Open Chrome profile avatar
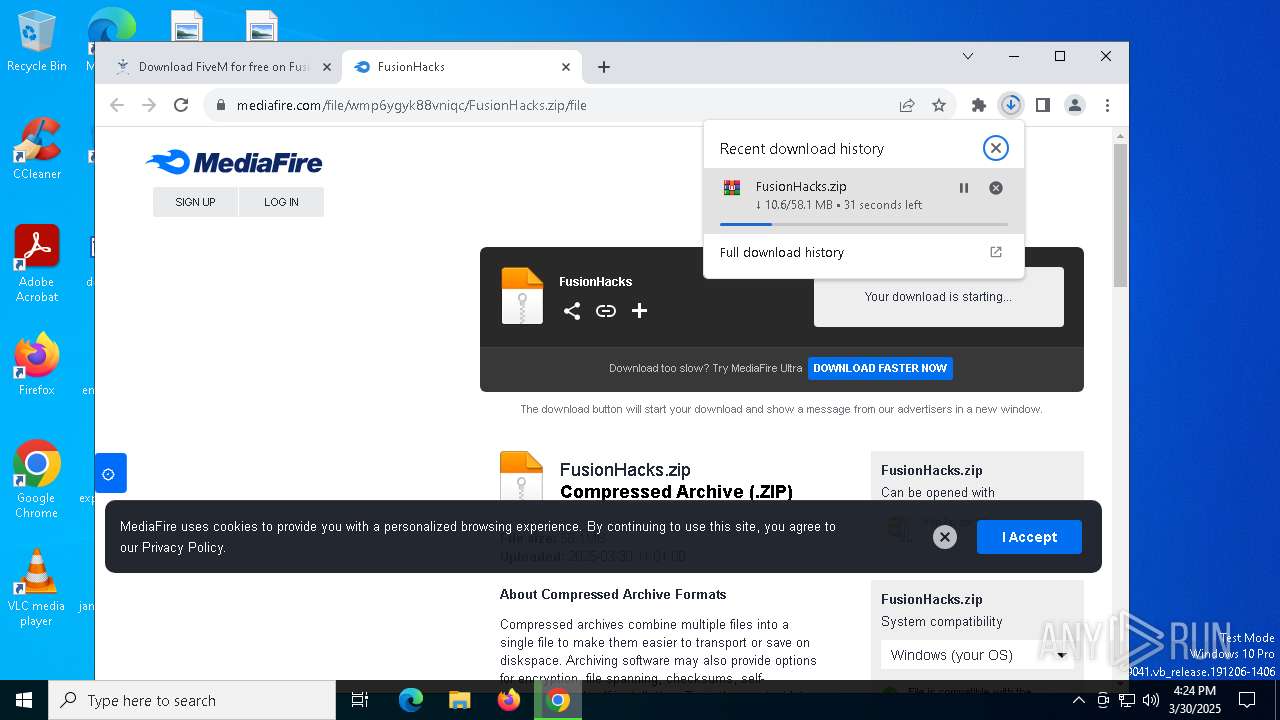The width and height of the screenshot is (1280, 720). coord(1075,105)
